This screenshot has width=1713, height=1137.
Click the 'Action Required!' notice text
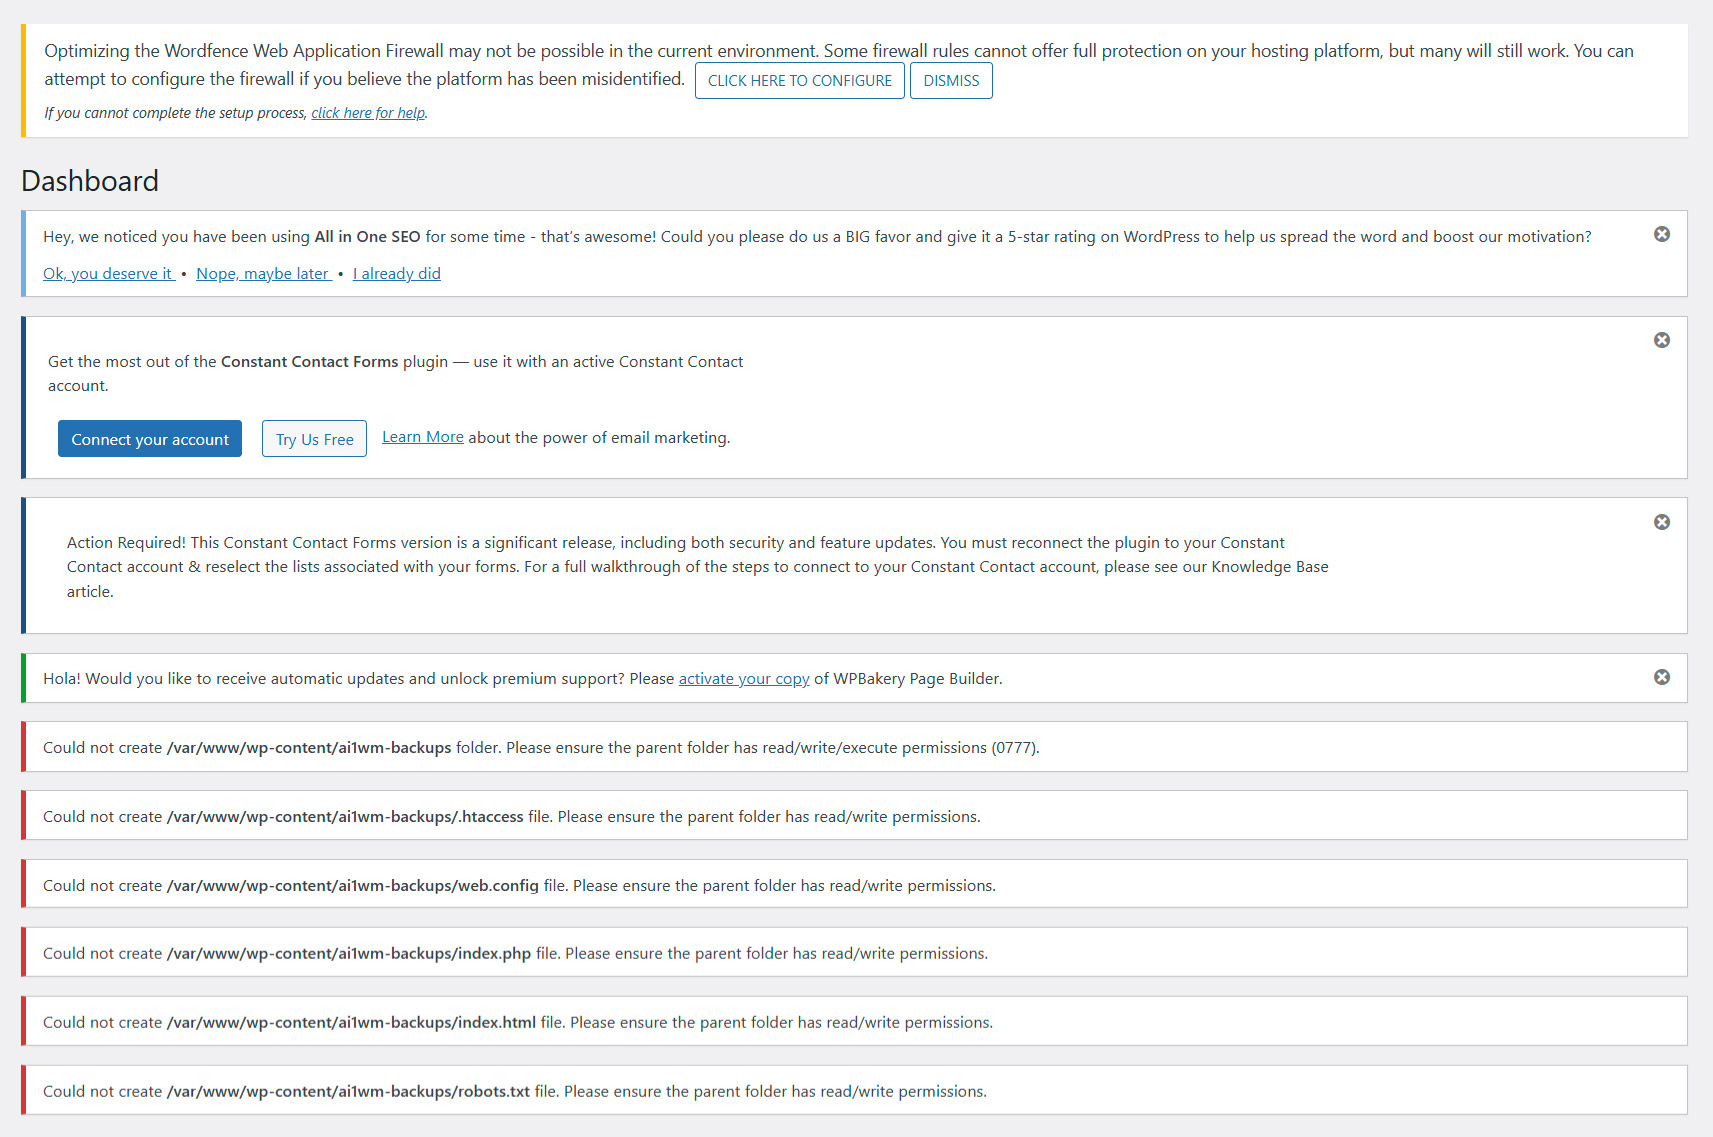point(698,567)
